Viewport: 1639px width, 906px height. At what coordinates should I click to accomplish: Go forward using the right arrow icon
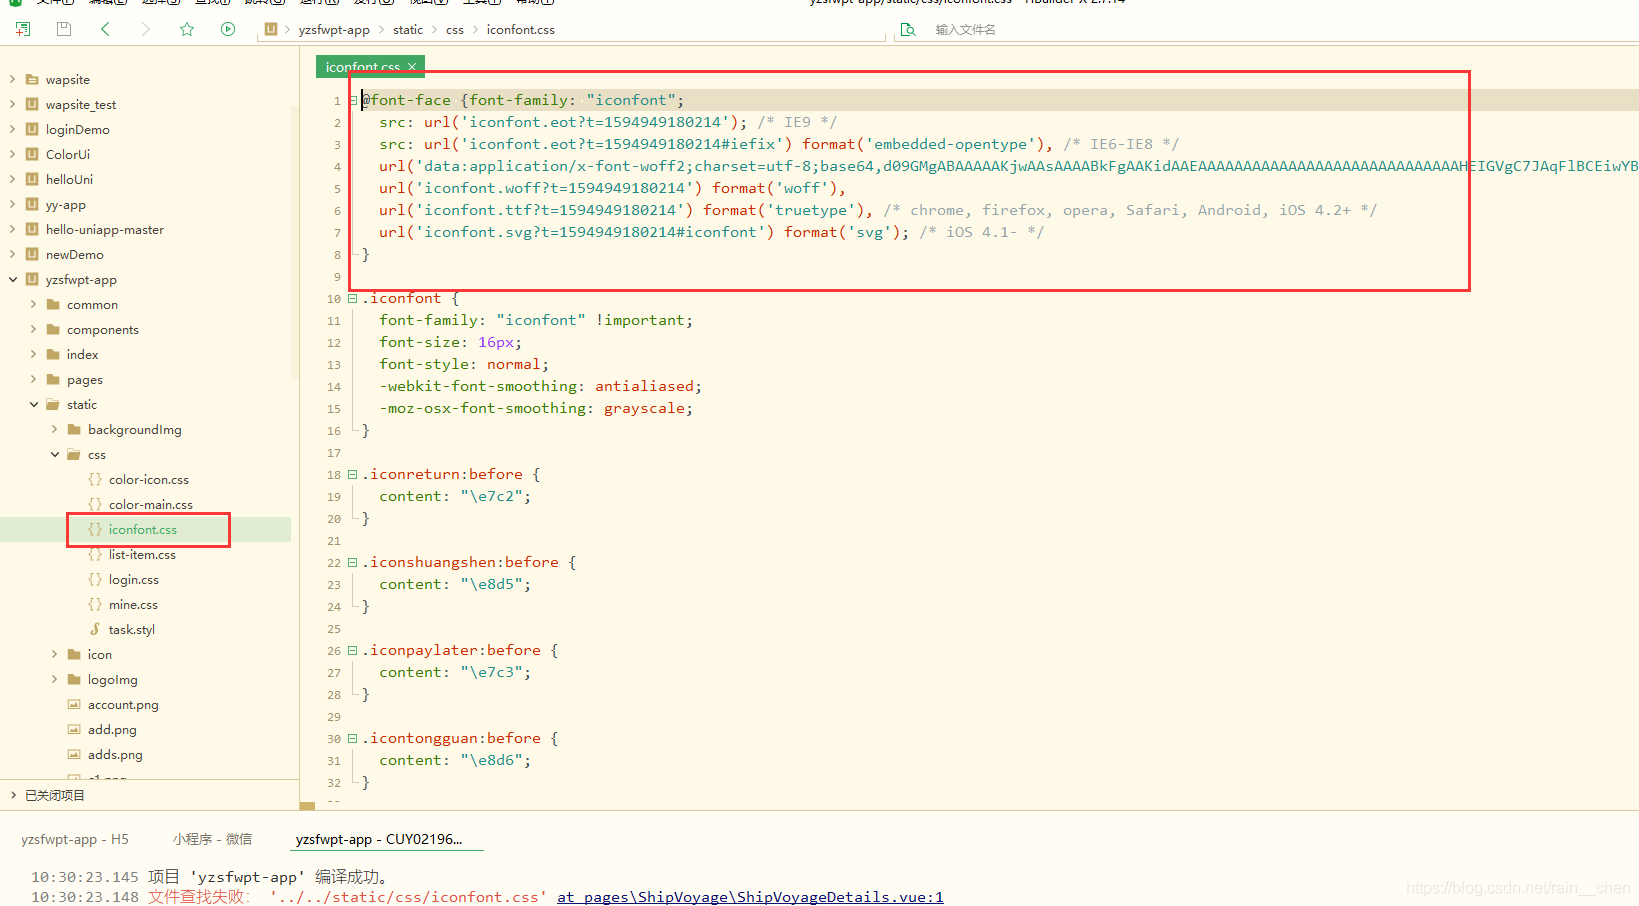(x=146, y=29)
